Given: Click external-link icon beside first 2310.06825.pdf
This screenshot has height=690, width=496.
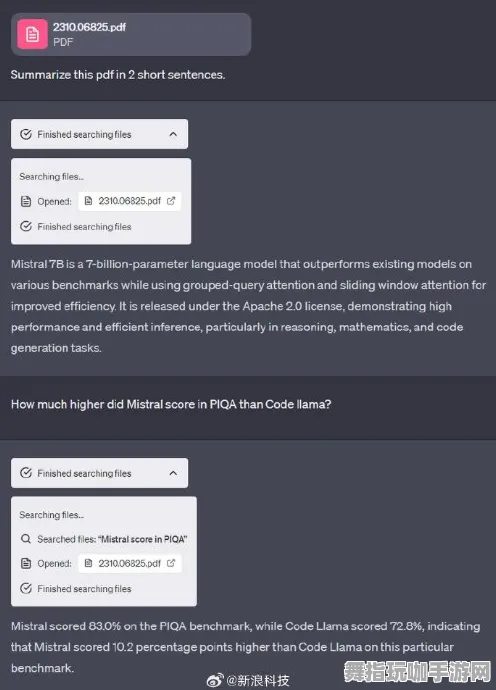Looking at the screenshot, I should pos(171,201).
